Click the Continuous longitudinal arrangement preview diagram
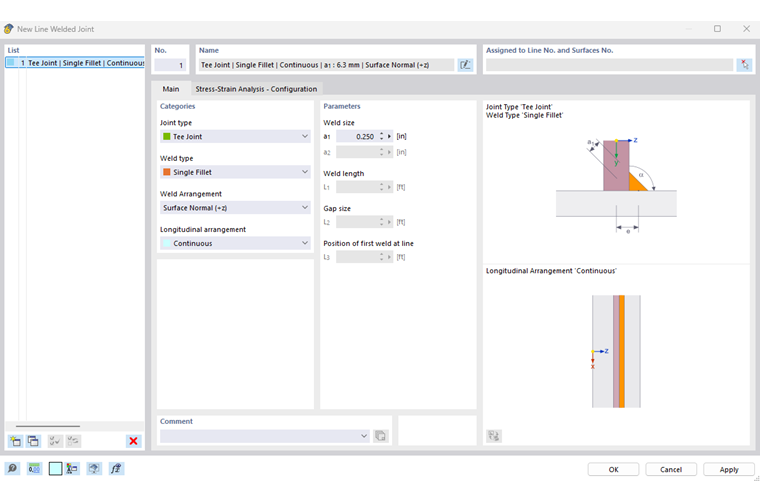Image resolution: width=760 pixels, height=503 pixels. pos(616,351)
